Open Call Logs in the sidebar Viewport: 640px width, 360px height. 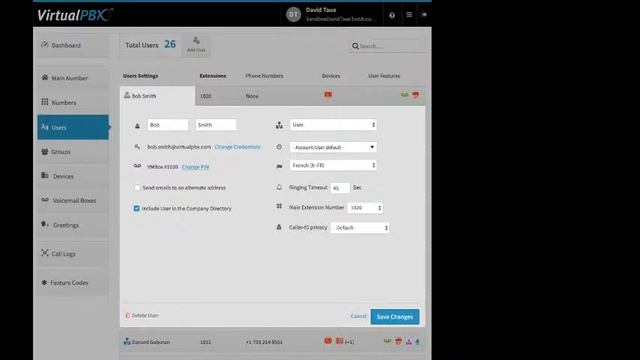coord(73,254)
